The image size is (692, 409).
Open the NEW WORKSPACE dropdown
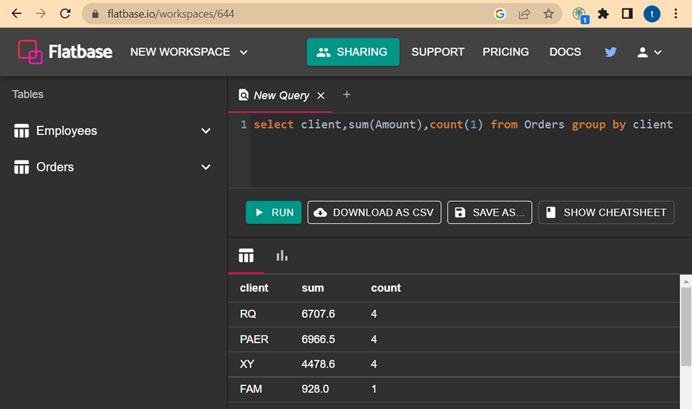click(189, 52)
